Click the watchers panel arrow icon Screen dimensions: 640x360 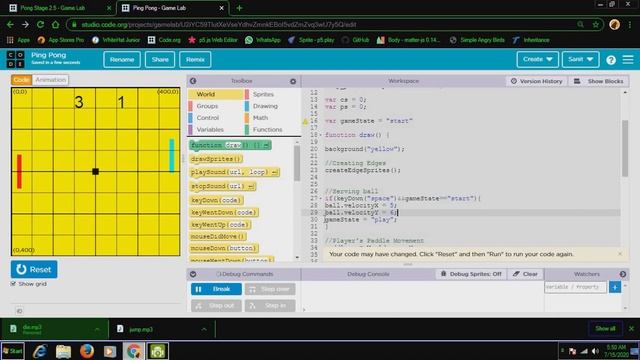click(x=623, y=274)
